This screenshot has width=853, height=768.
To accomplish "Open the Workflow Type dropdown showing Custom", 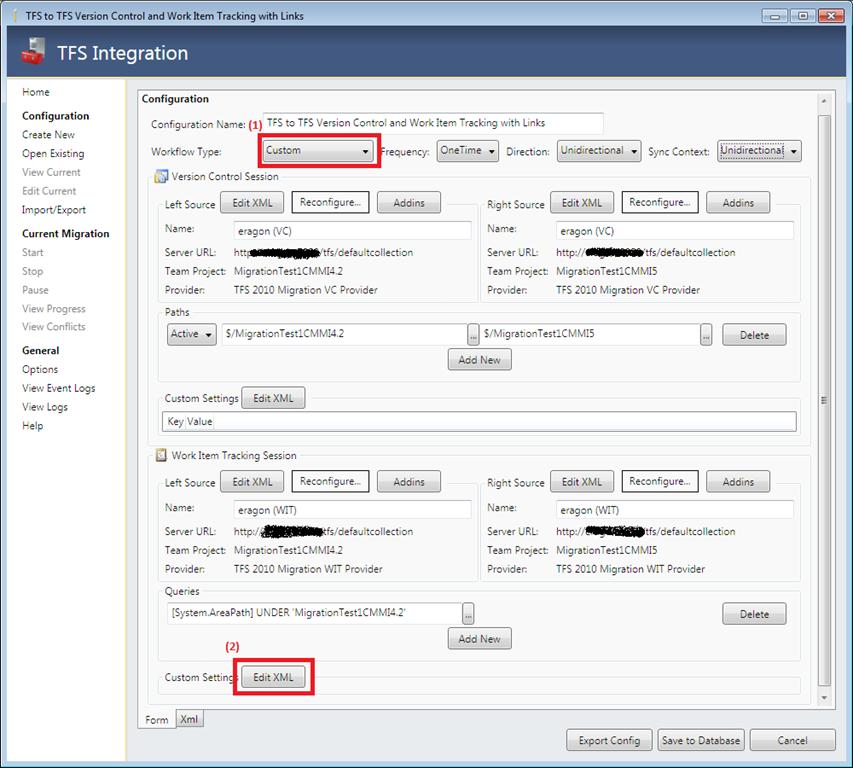I will pyautogui.click(x=318, y=151).
